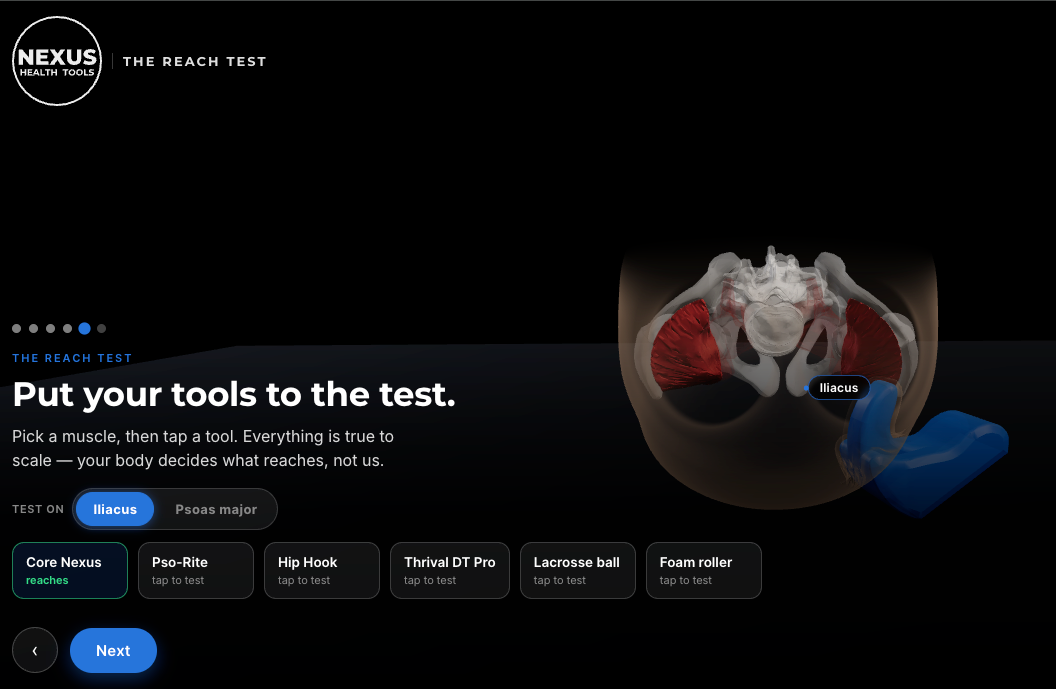
Task: Click the 'TEST ON' label
Action: (x=38, y=509)
